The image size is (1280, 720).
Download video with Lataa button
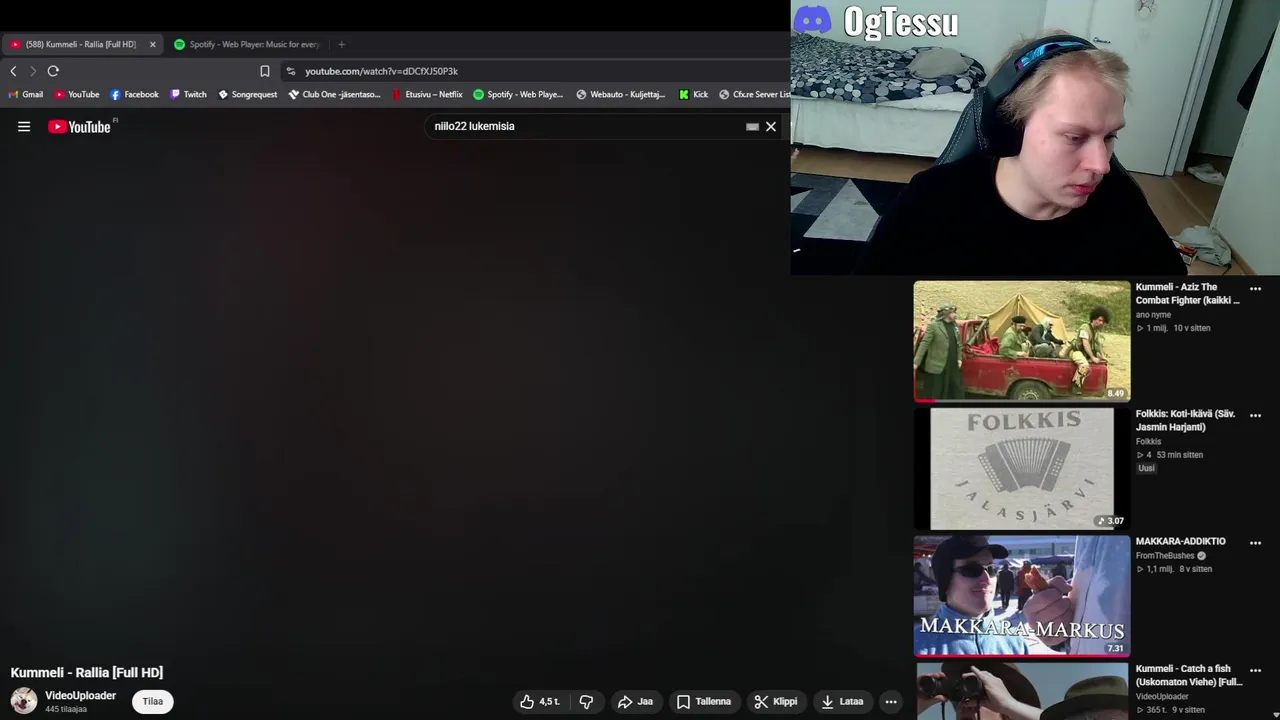[842, 702]
